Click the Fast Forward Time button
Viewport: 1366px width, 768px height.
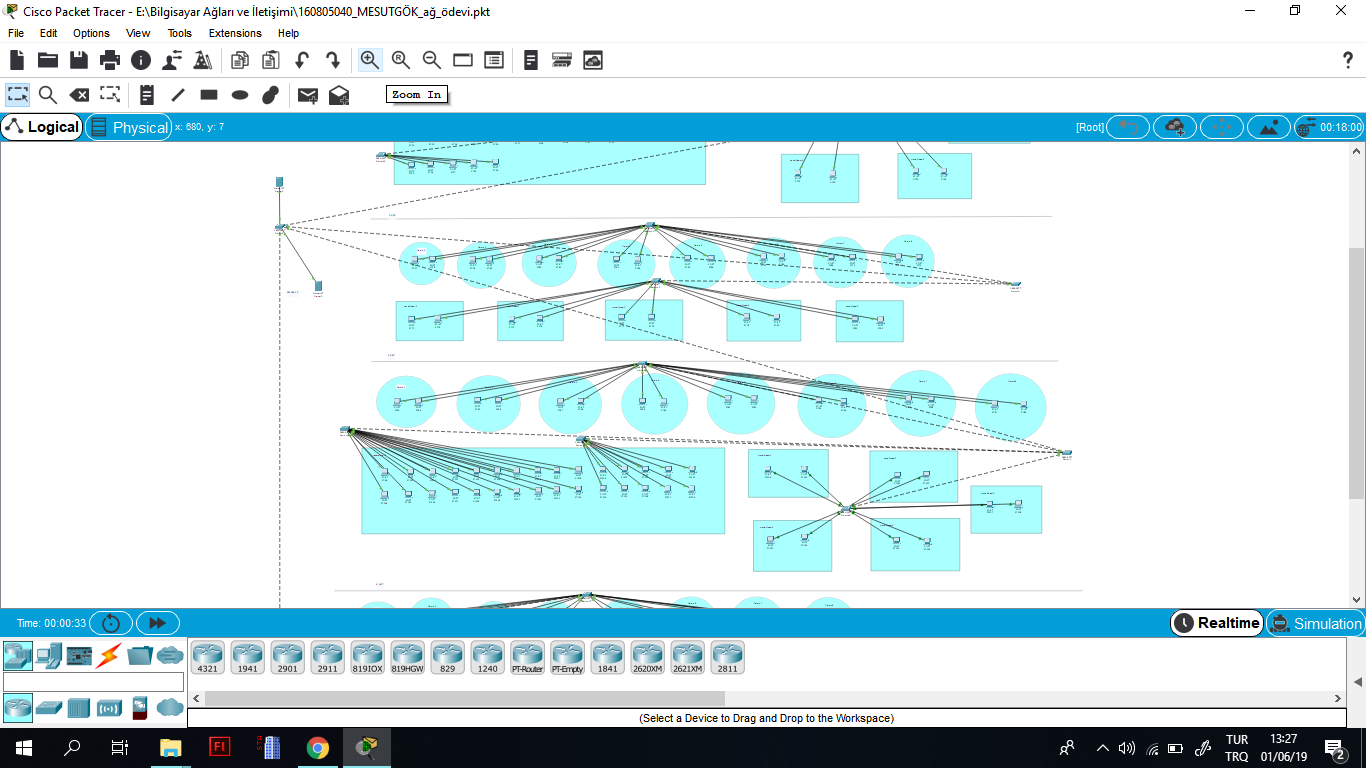coord(157,623)
